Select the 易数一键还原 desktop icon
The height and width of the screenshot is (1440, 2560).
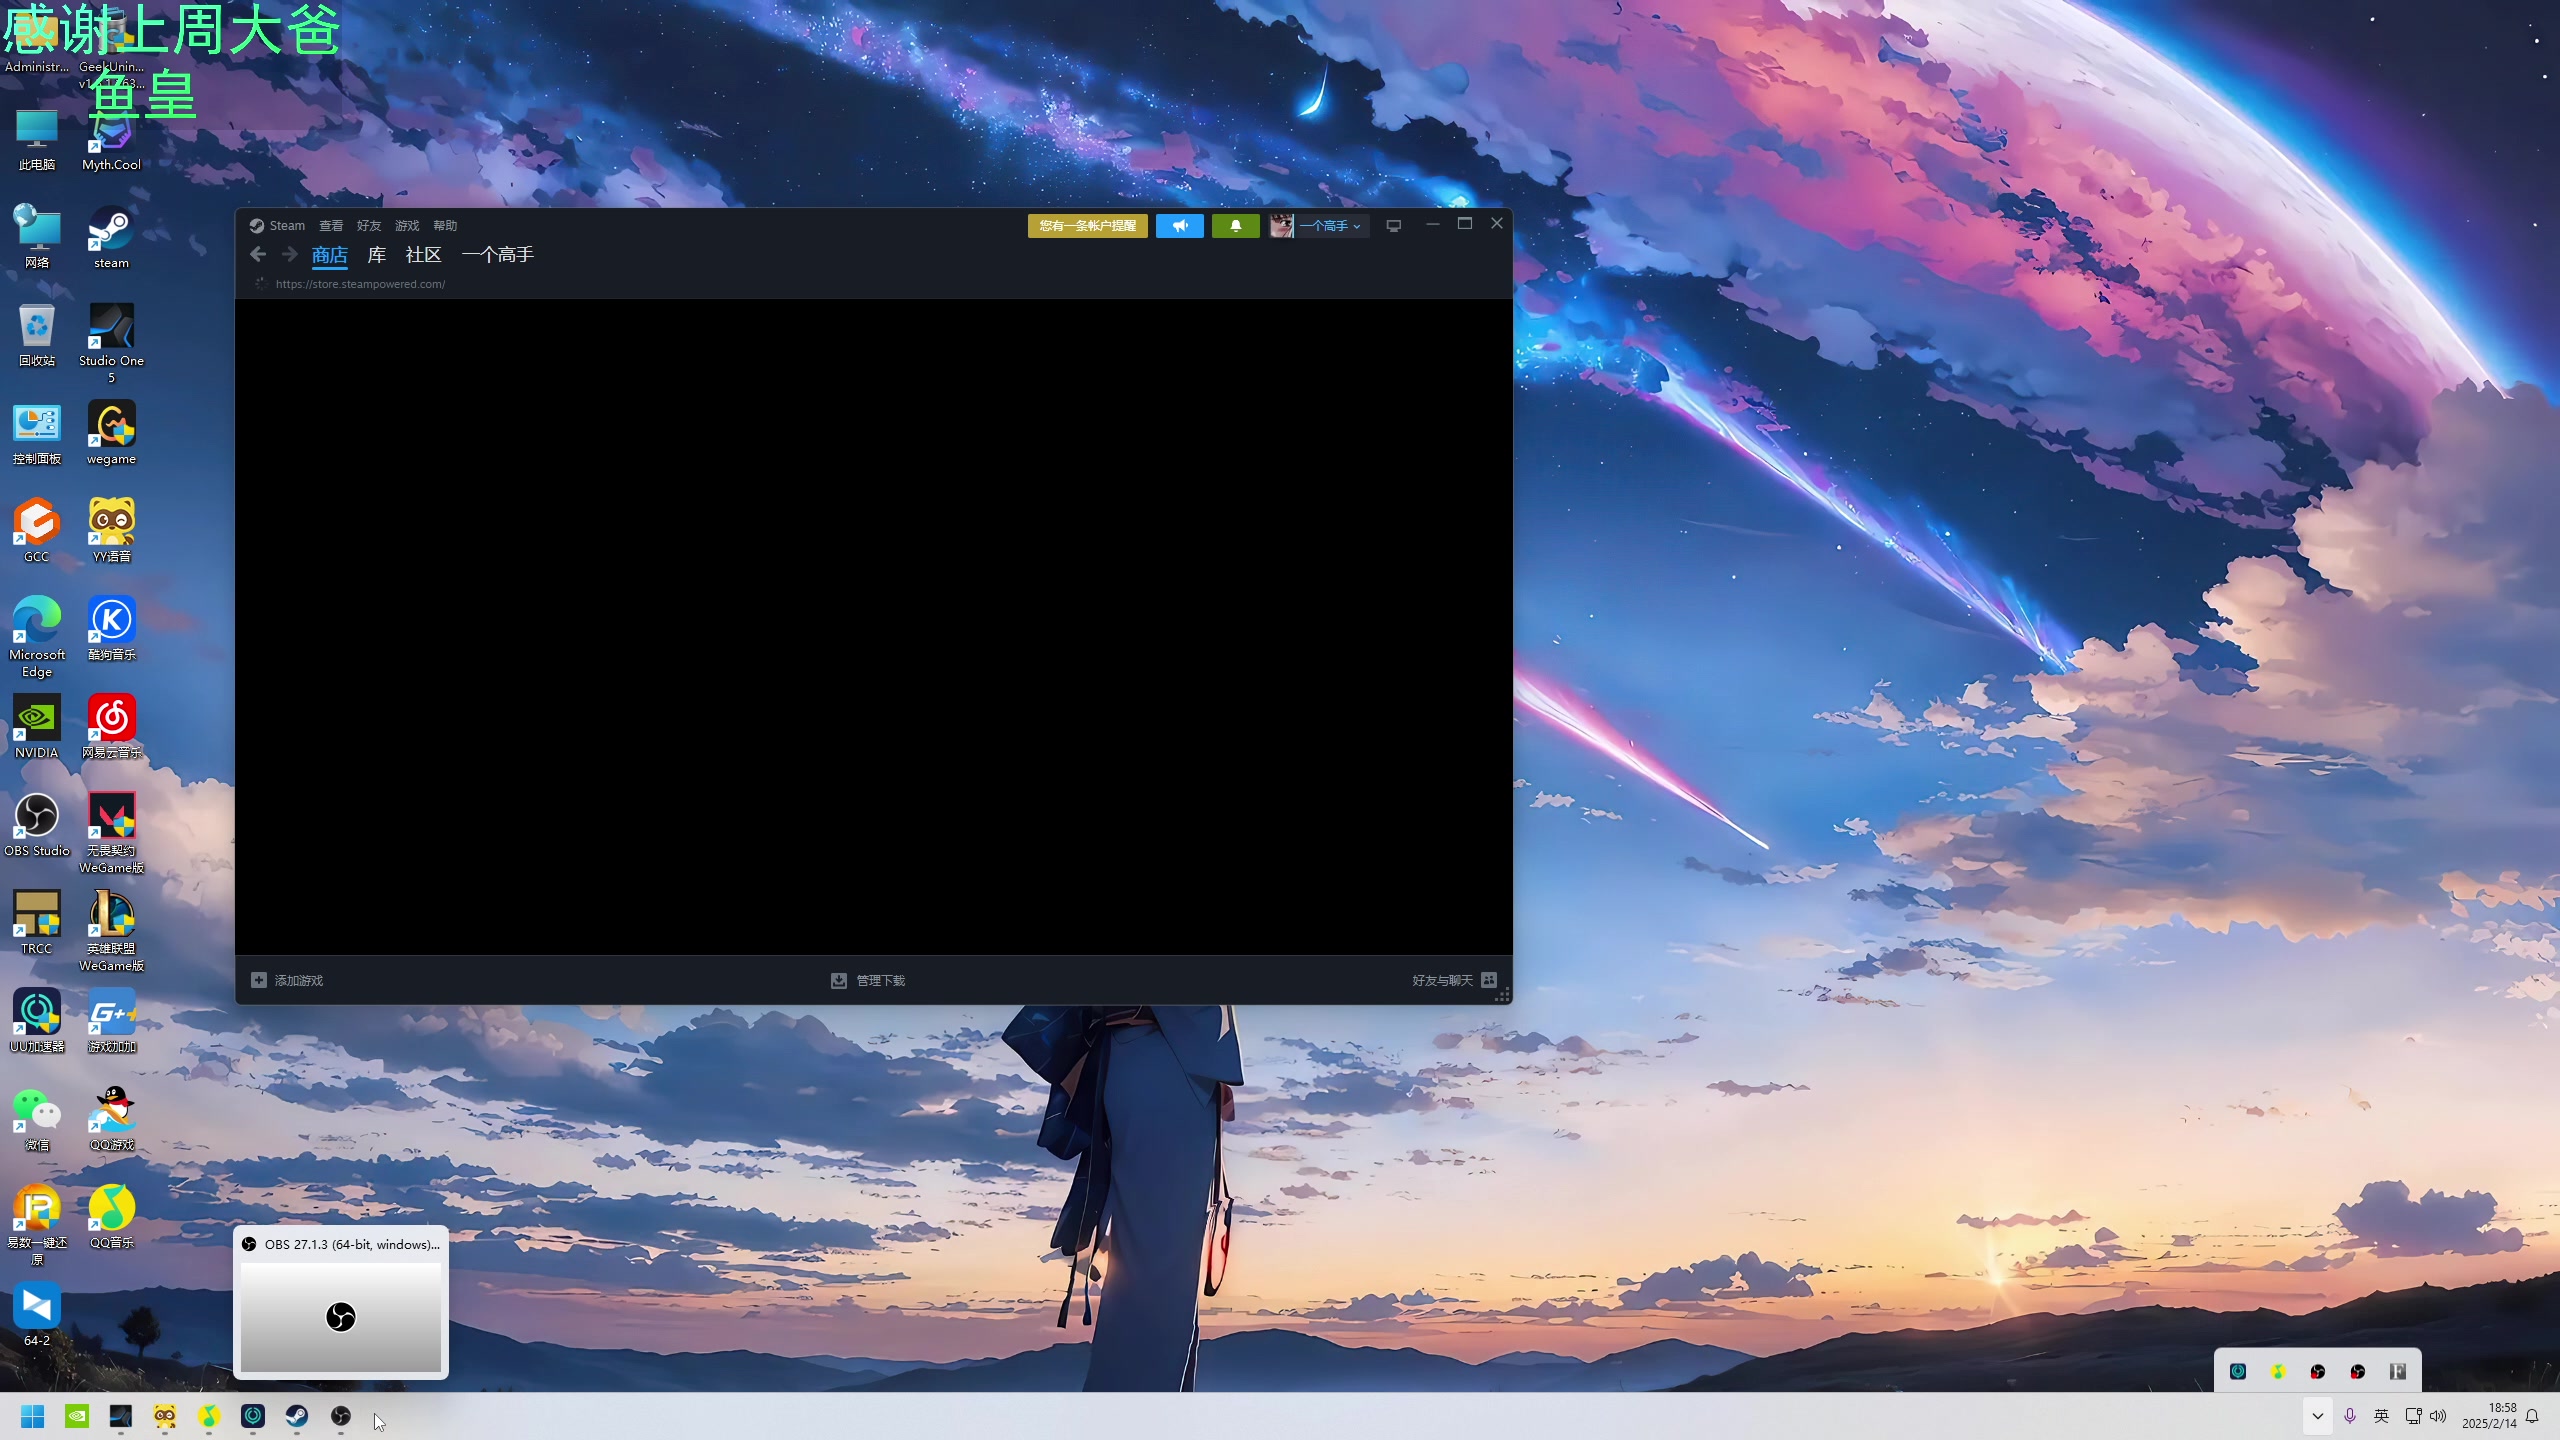[x=37, y=1226]
